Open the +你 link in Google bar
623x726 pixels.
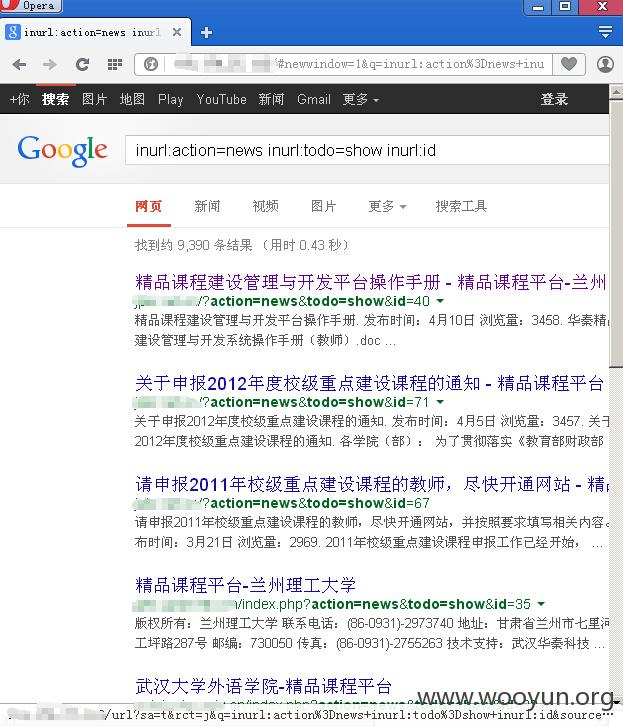point(19,99)
